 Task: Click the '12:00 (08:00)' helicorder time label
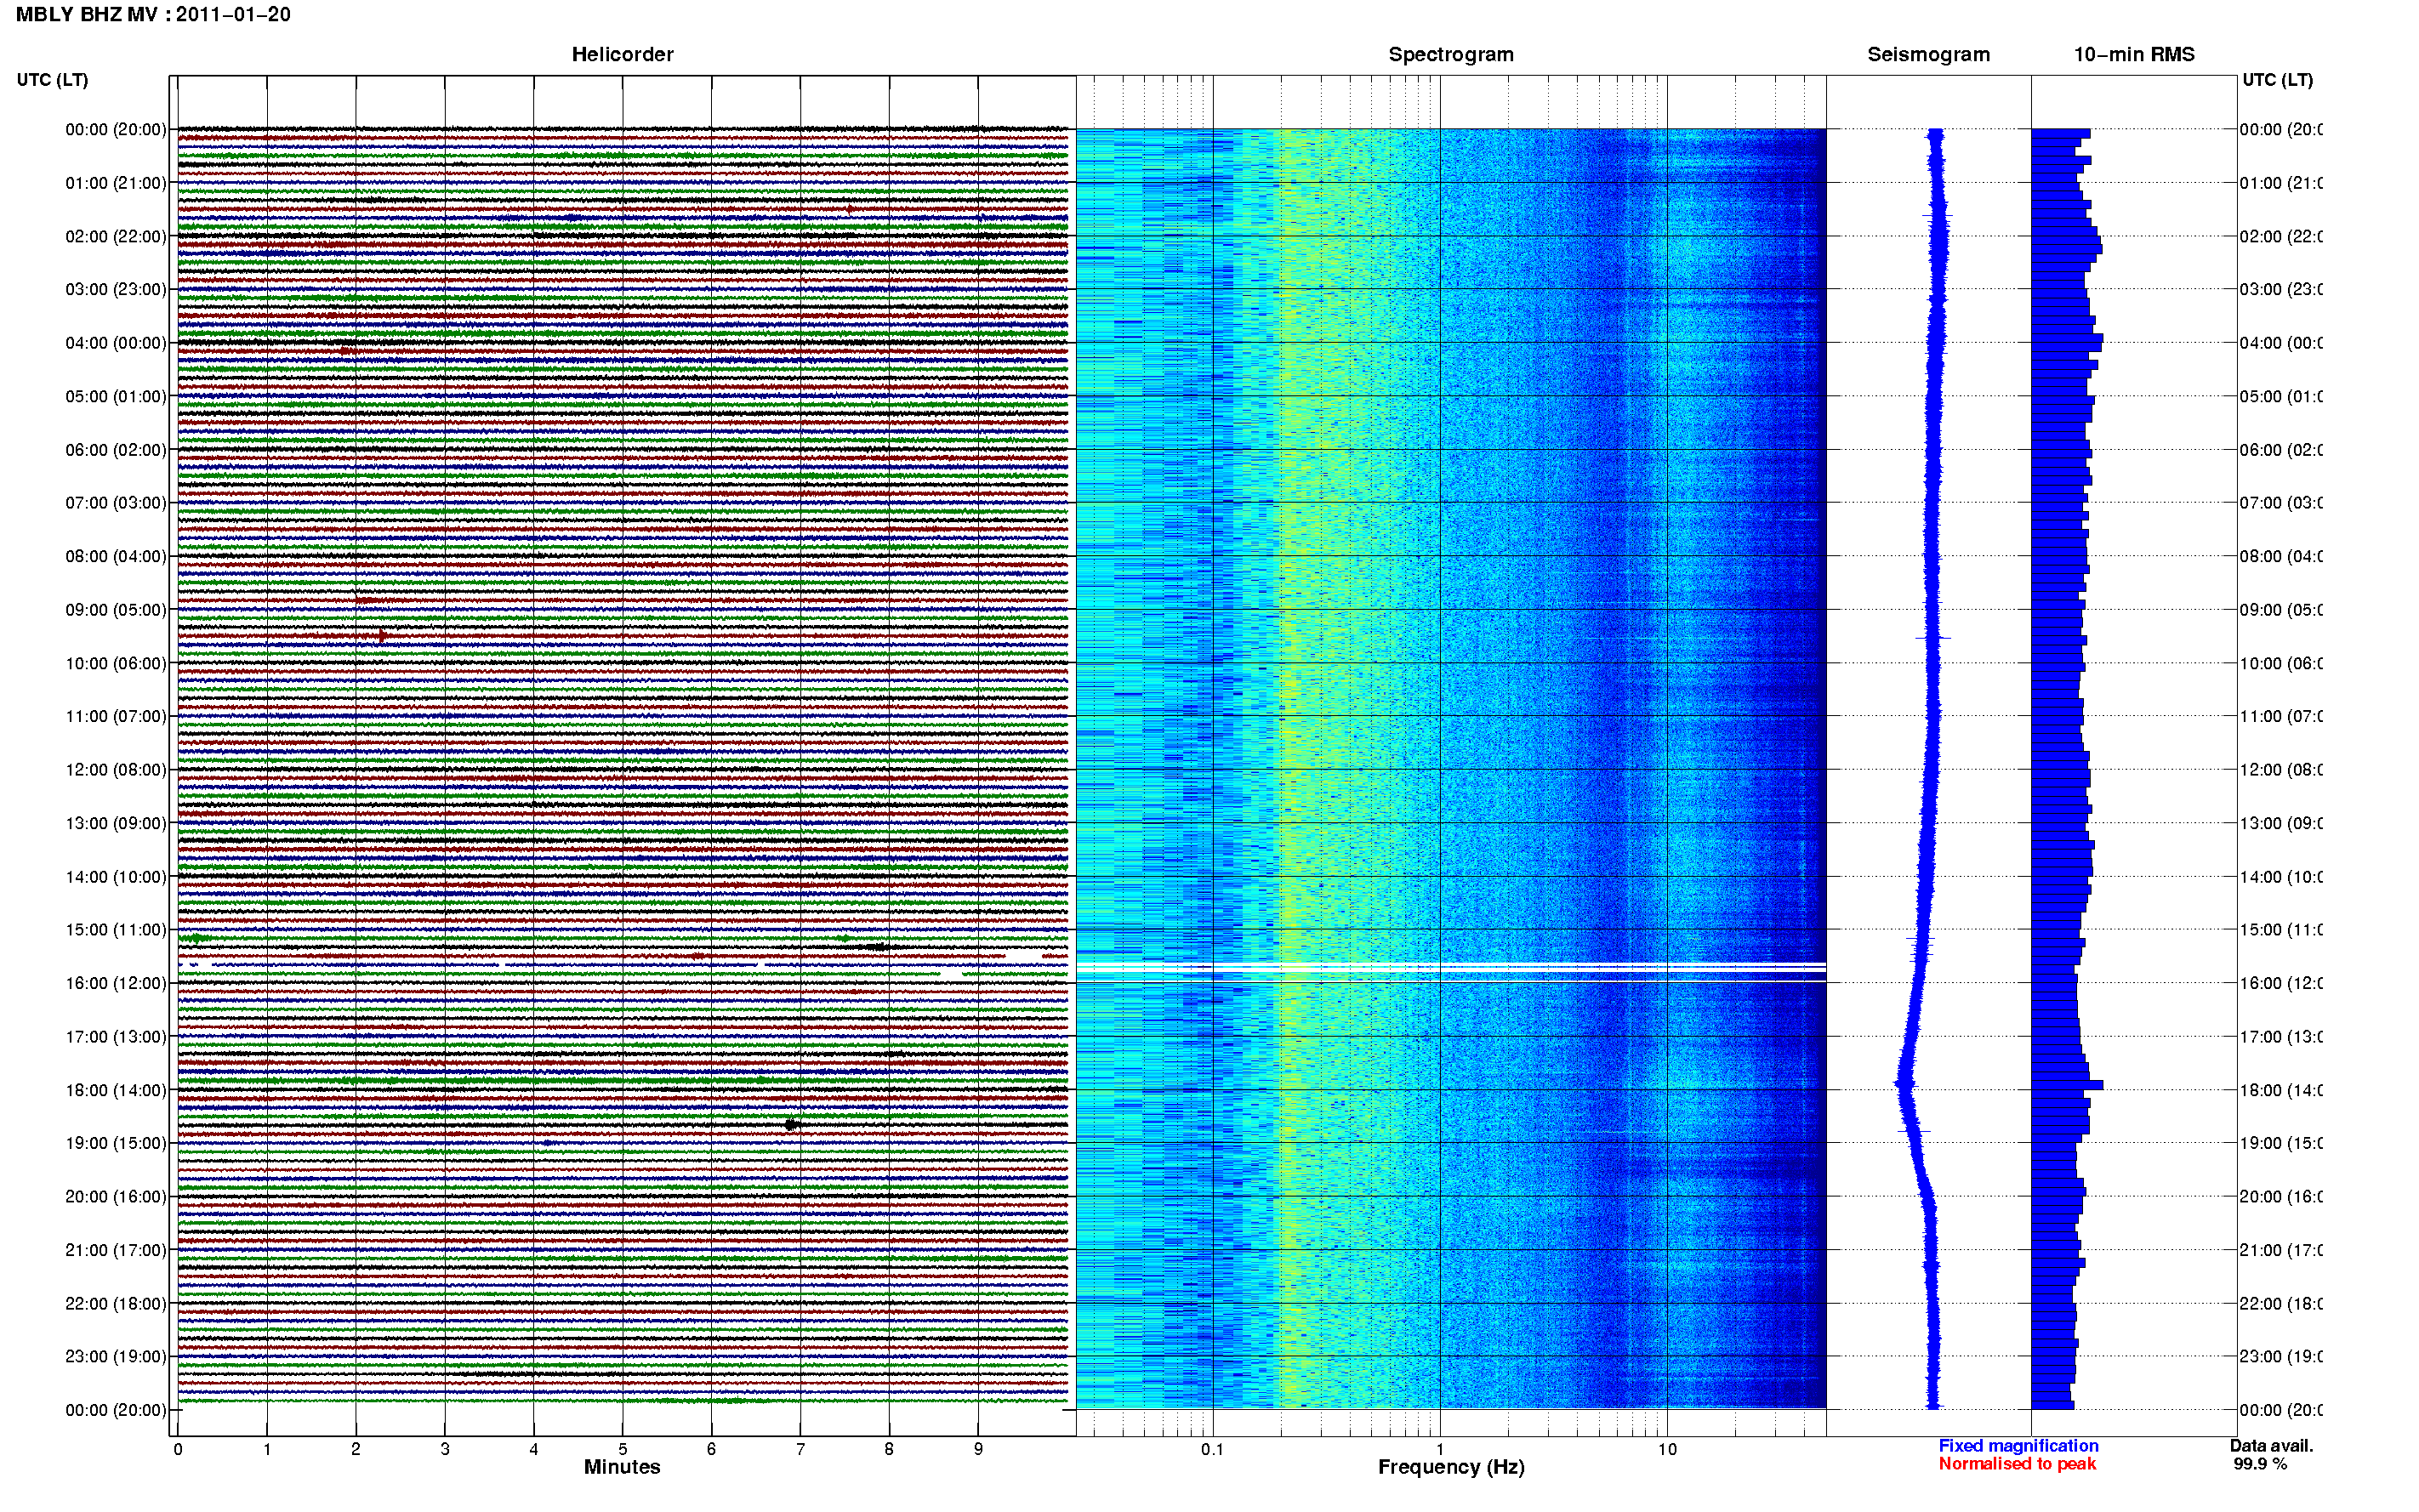pyautogui.click(x=116, y=770)
